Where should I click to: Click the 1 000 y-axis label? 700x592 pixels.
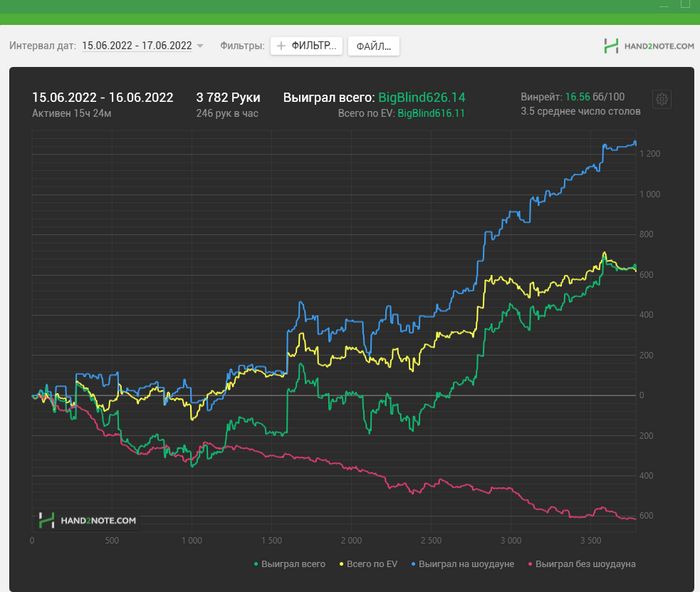click(x=650, y=195)
